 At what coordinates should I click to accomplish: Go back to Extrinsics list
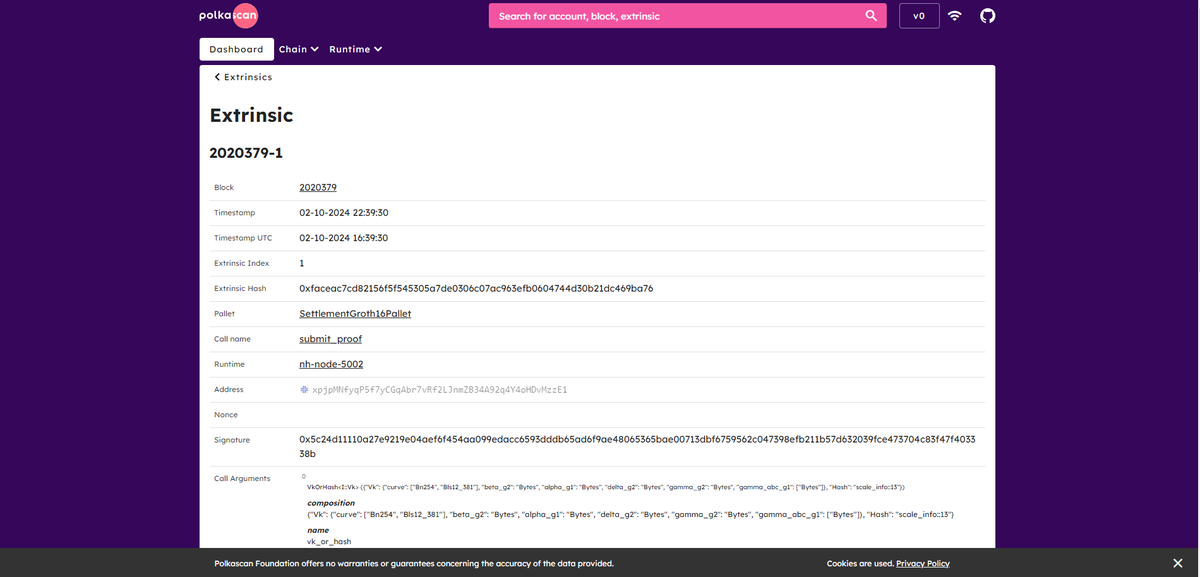pos(243,77)
